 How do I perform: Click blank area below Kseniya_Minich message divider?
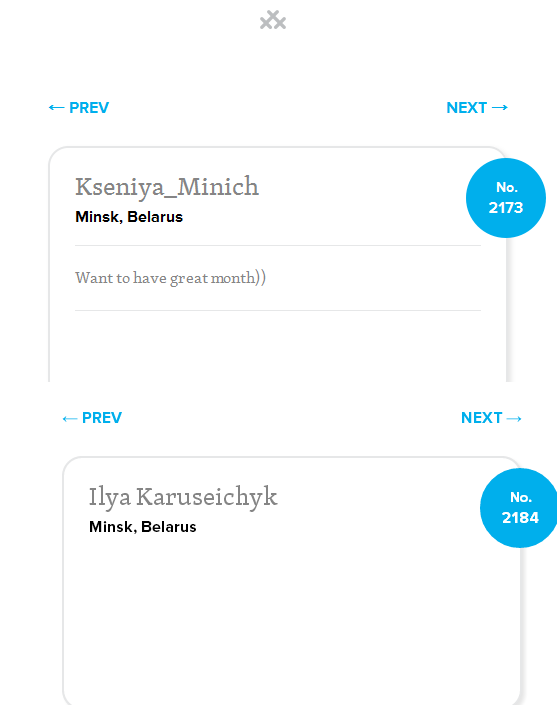point(277,346)
